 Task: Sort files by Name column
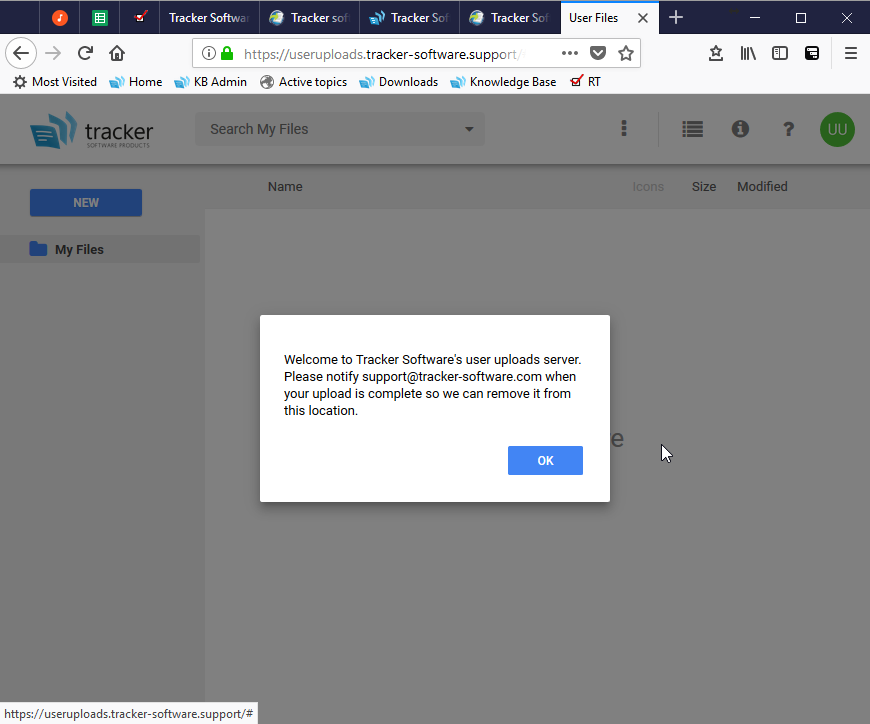(285, 187)
